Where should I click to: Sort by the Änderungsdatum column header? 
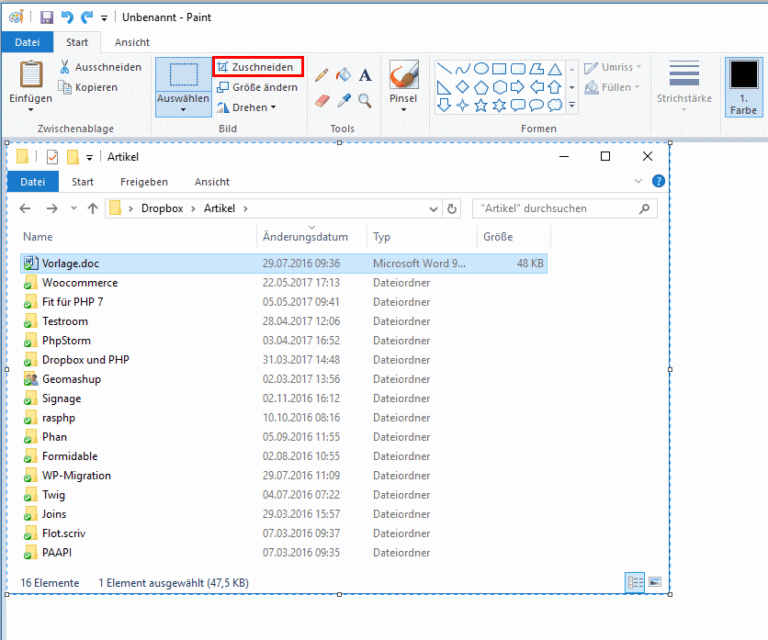pyautogui.click(x=312, y=237)
